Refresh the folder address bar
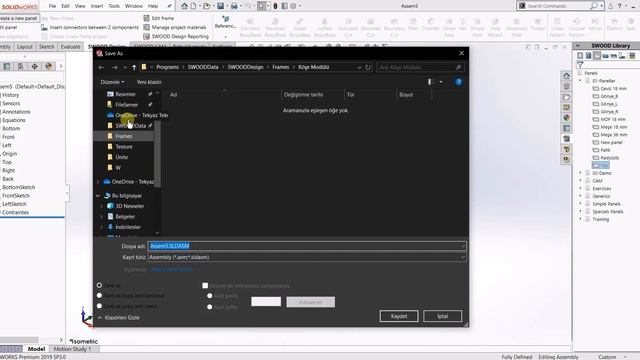Screen dimensions: 640x360 368,67
